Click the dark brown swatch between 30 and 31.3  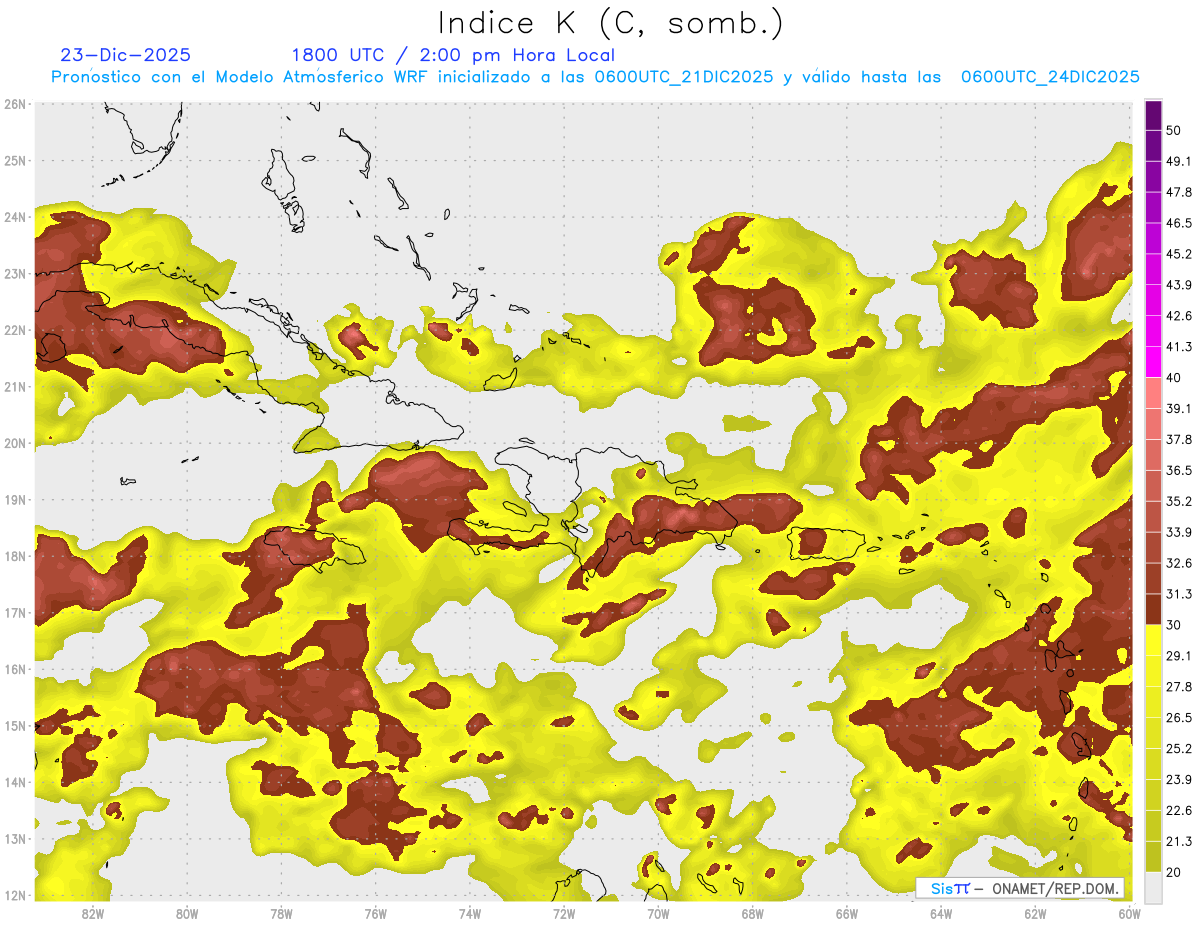(x=1153, y=610)
